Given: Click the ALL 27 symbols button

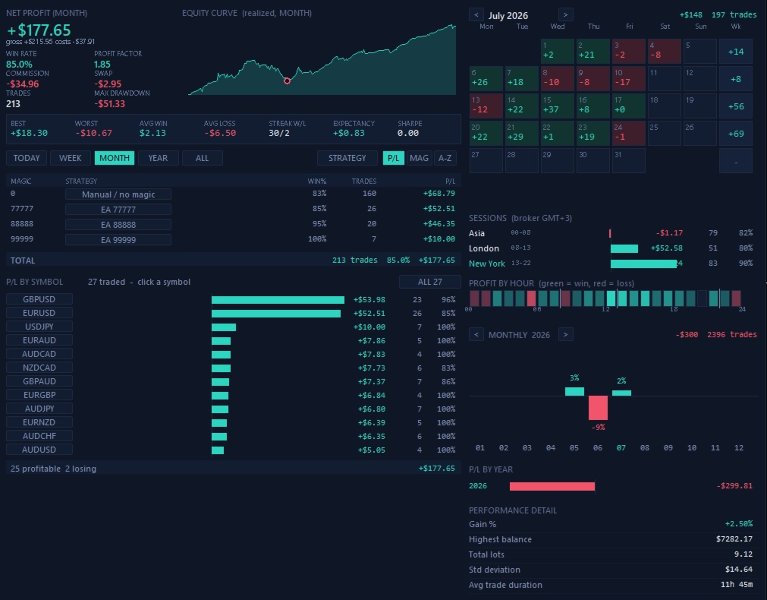Looking at the screenshot, I should [429, 282].
